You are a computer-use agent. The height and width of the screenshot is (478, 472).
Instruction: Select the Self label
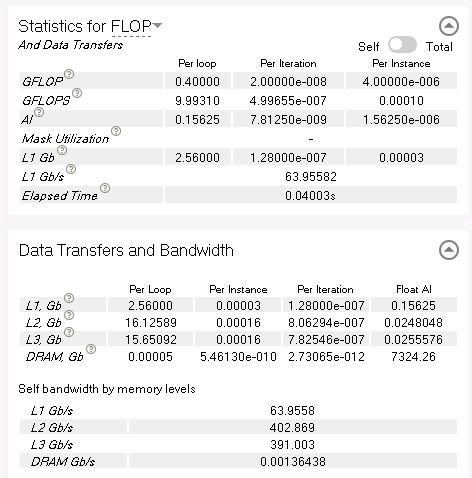(369, 47)
